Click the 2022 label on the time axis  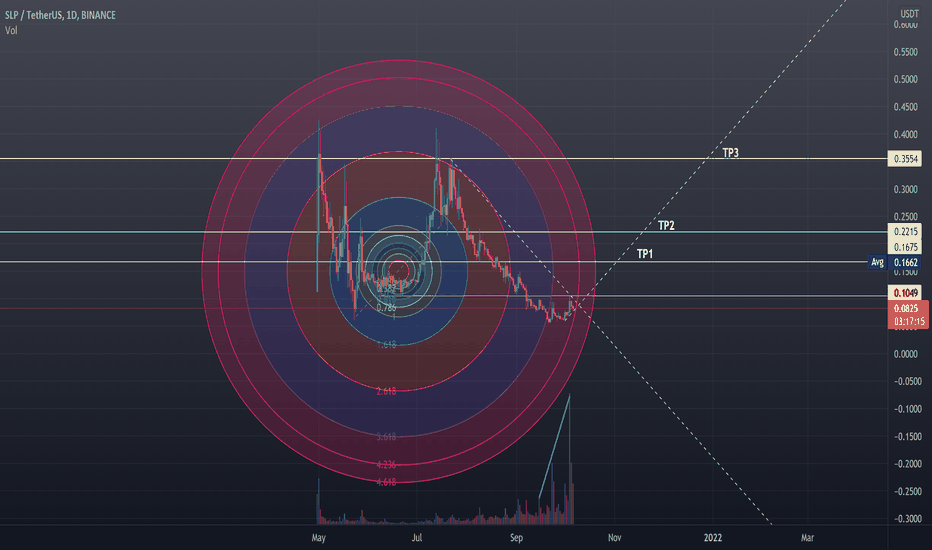click(713, 538)
